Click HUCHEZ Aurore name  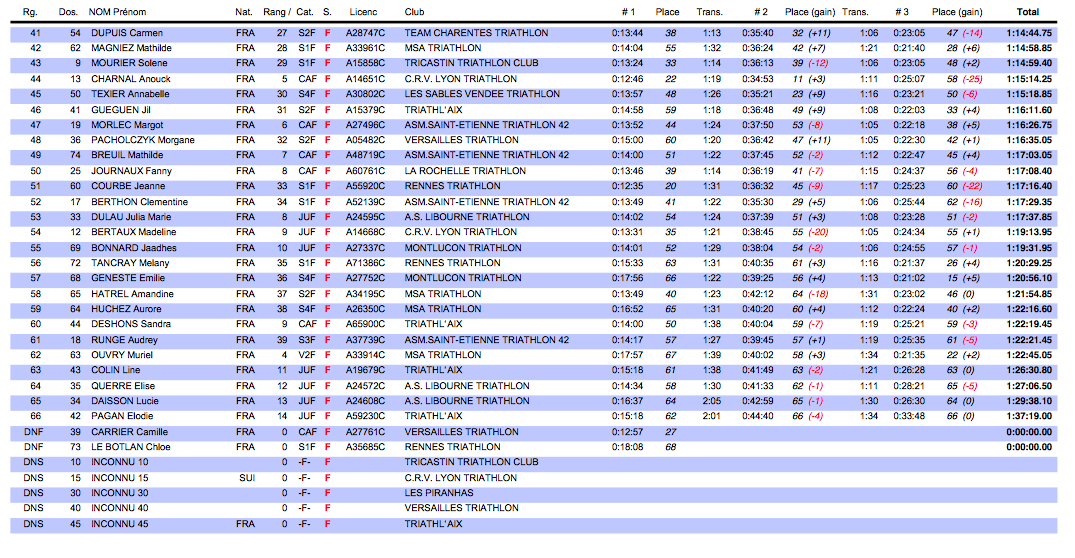[126, 308]
